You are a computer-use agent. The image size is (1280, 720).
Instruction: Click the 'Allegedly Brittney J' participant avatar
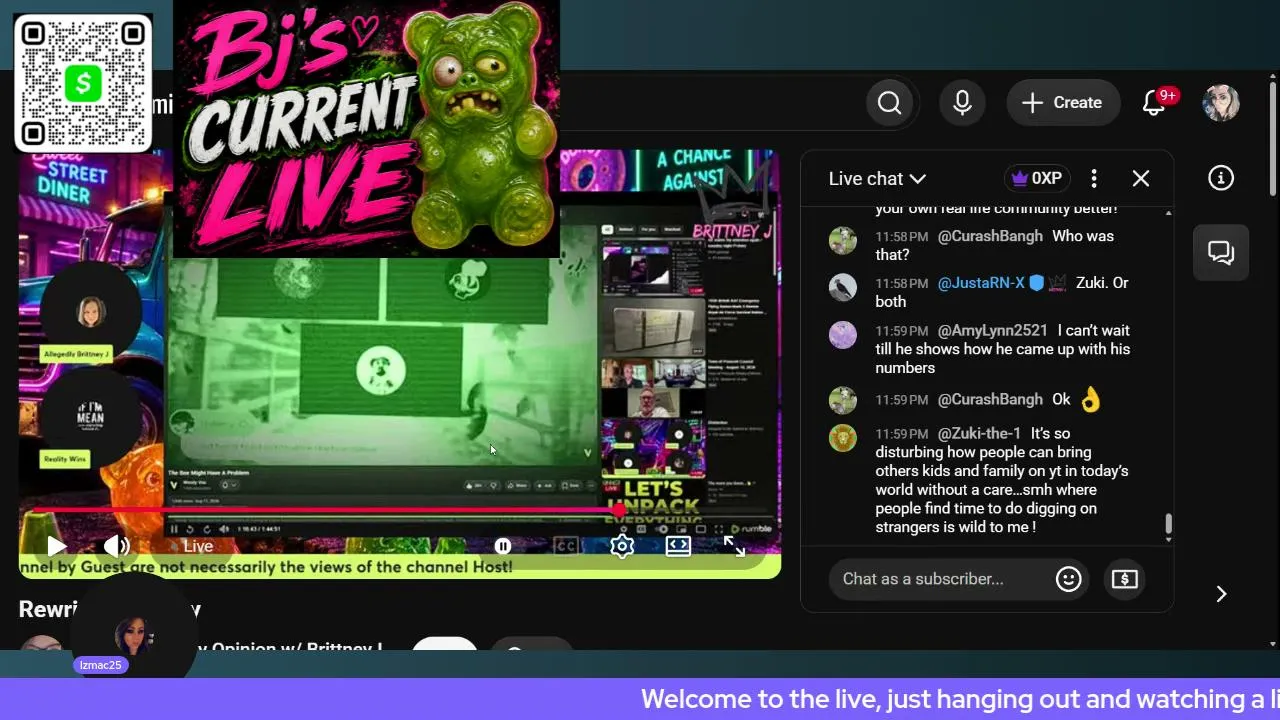click(x=91, y=313)
